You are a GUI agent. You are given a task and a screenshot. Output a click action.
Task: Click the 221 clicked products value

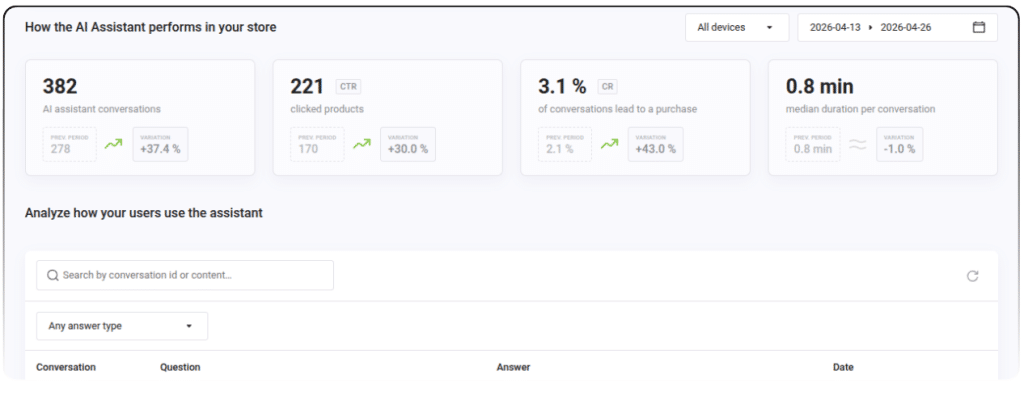point(307,86)
